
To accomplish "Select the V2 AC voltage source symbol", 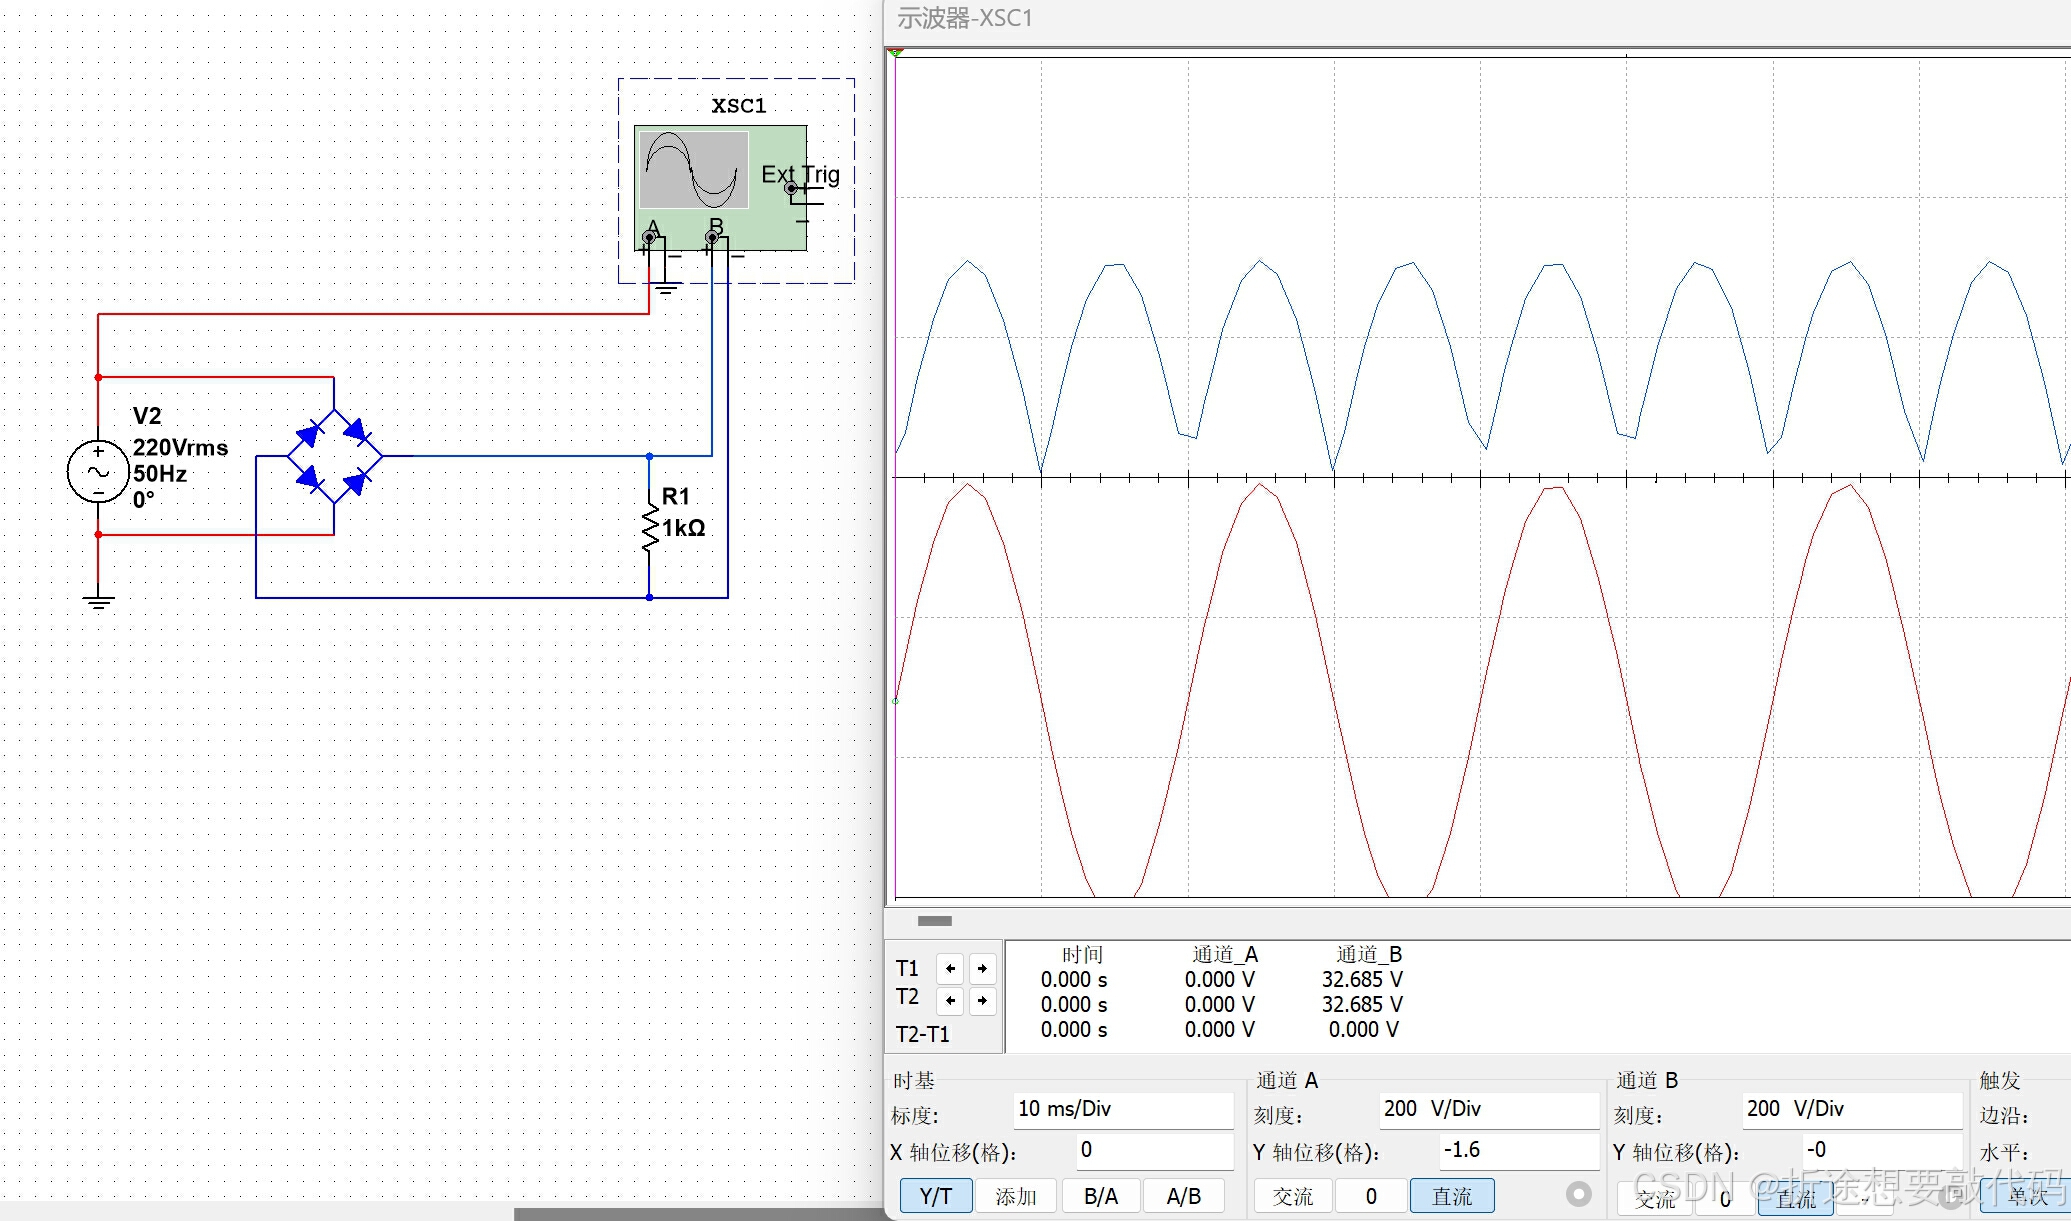I will (x=98, y=471).
